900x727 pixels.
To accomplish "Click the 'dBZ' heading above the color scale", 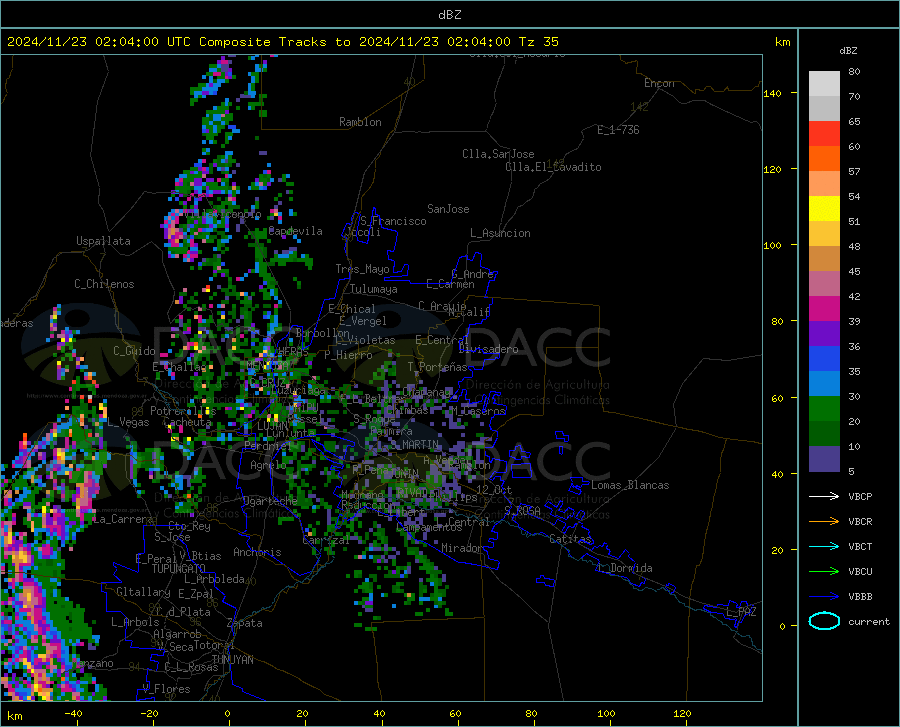I will tap(848, 50).
